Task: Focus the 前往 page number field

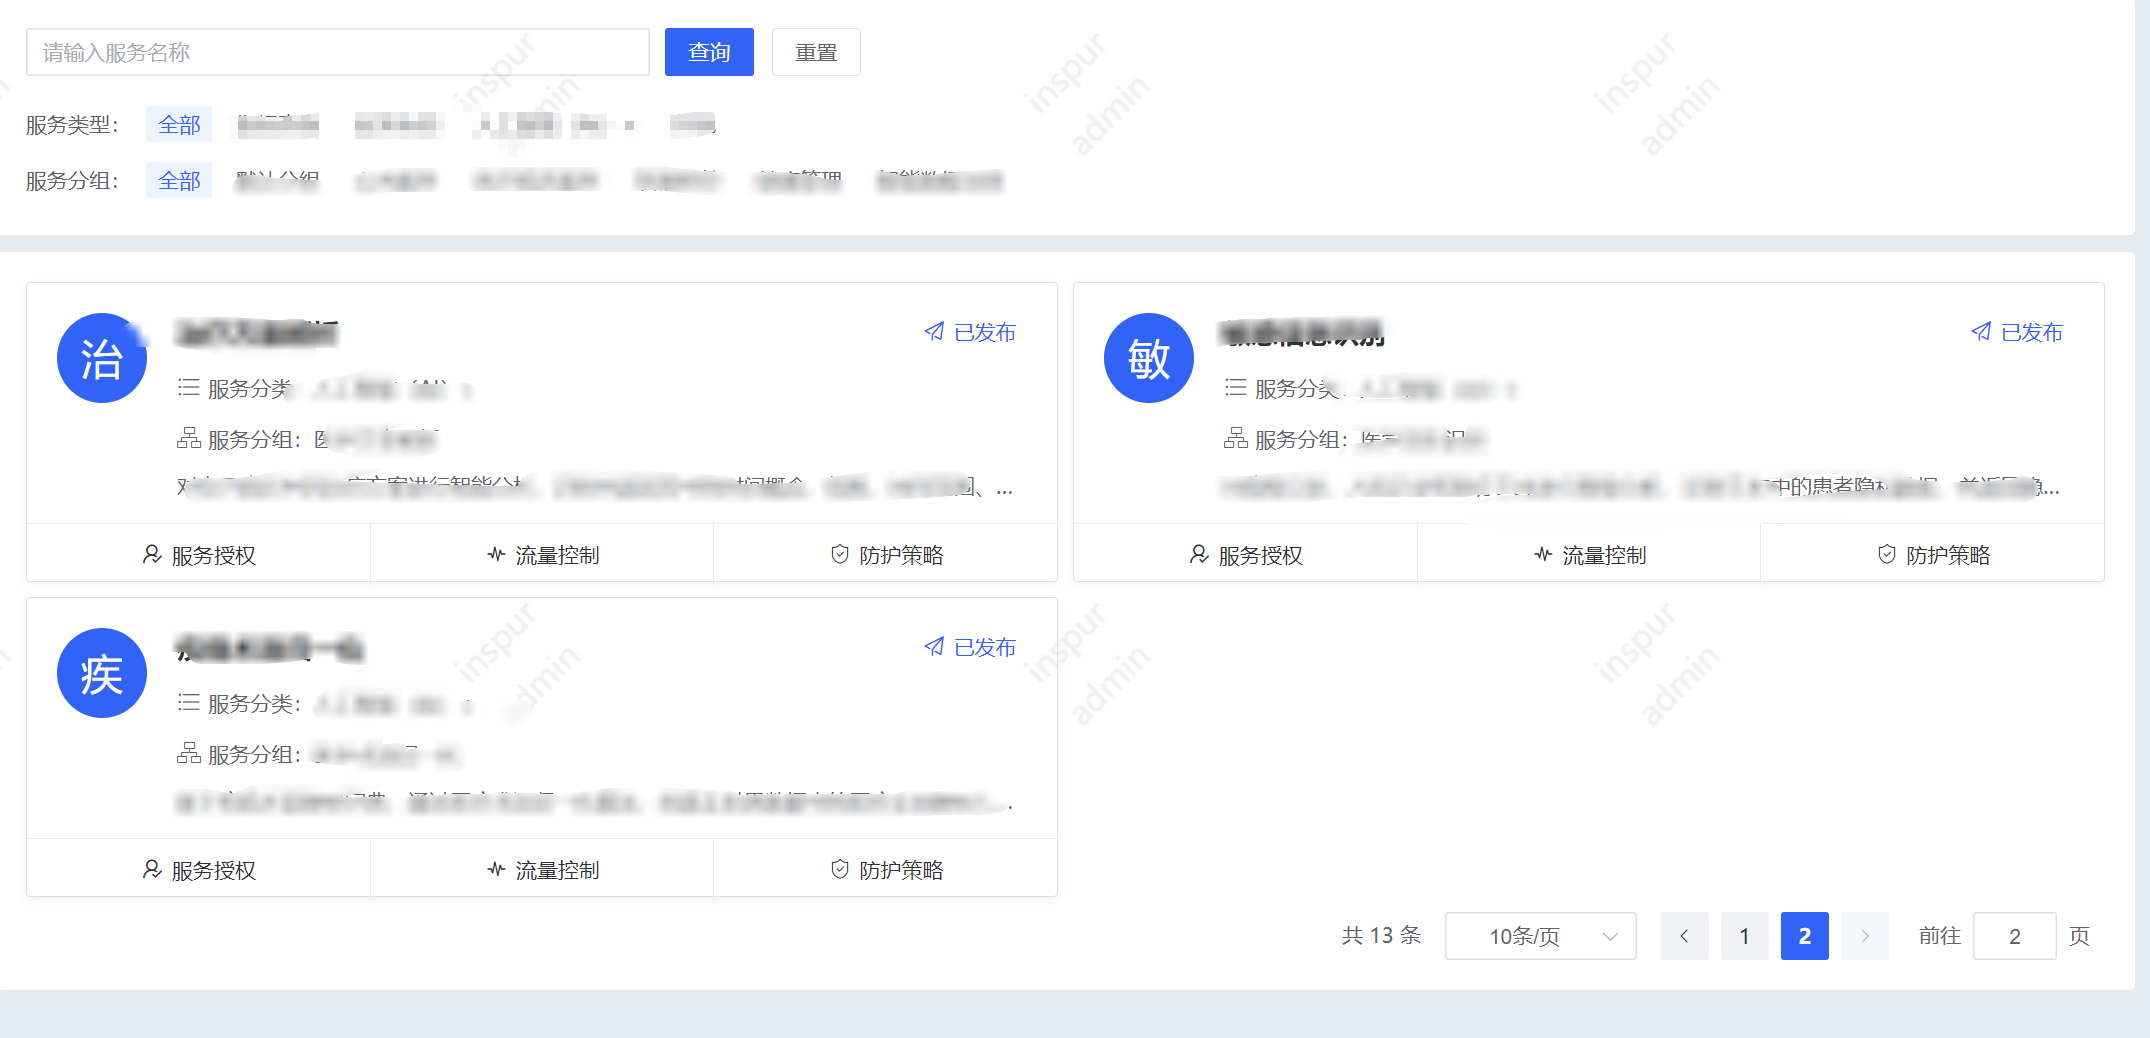Action: [x=2015, y=936]
